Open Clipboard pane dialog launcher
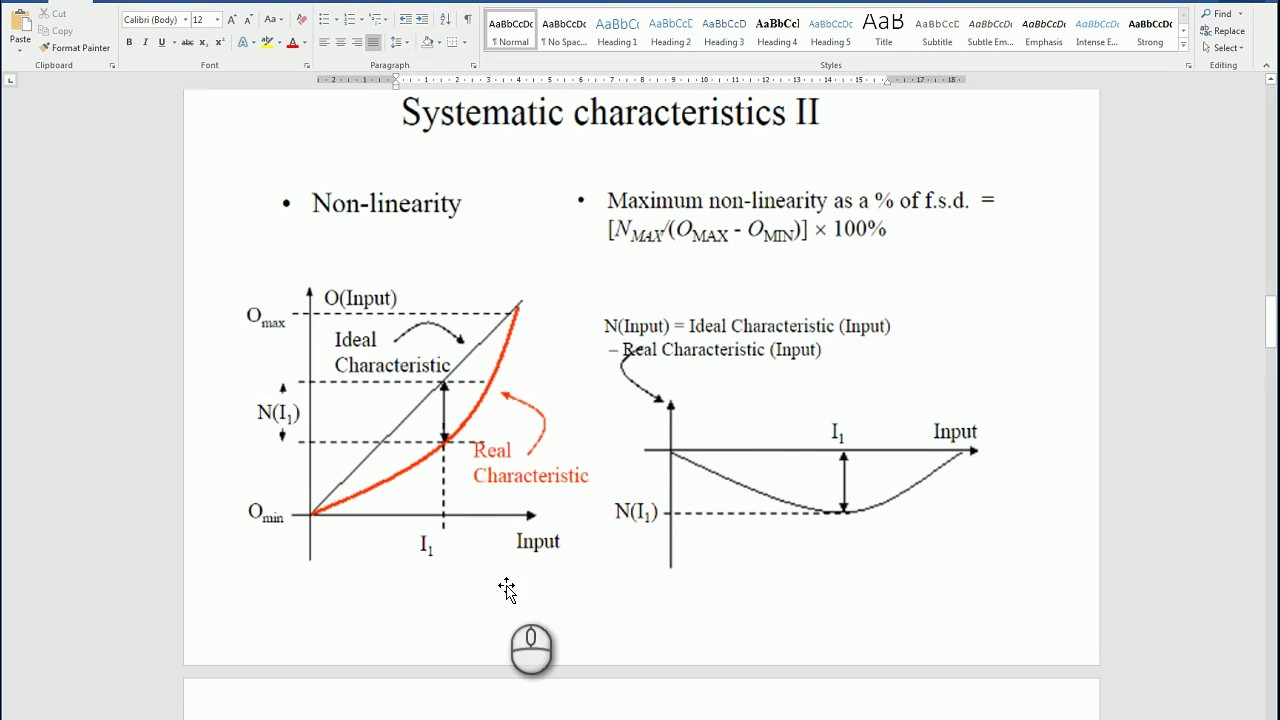1280x720 pixels. coord(112,66)
